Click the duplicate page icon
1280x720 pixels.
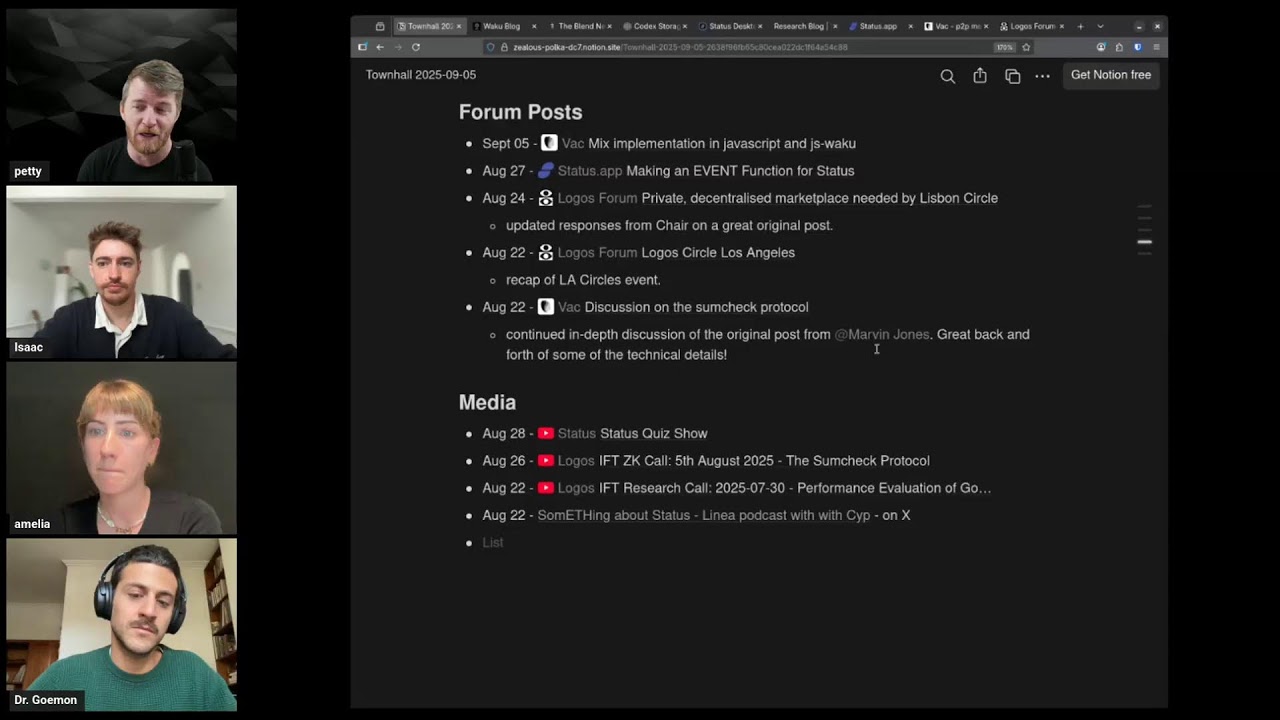tap(1012, 76)
